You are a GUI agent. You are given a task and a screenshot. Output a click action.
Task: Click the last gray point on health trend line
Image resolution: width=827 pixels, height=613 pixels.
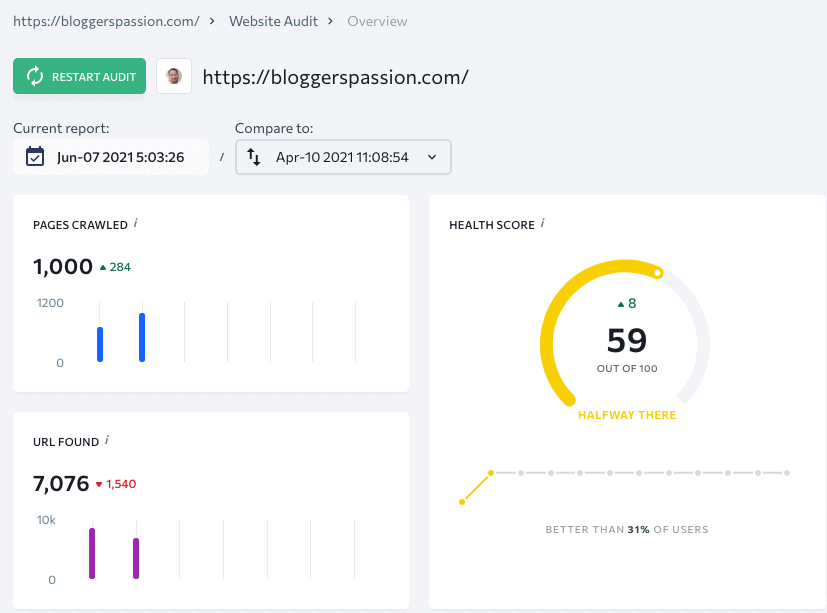[787, 473]
